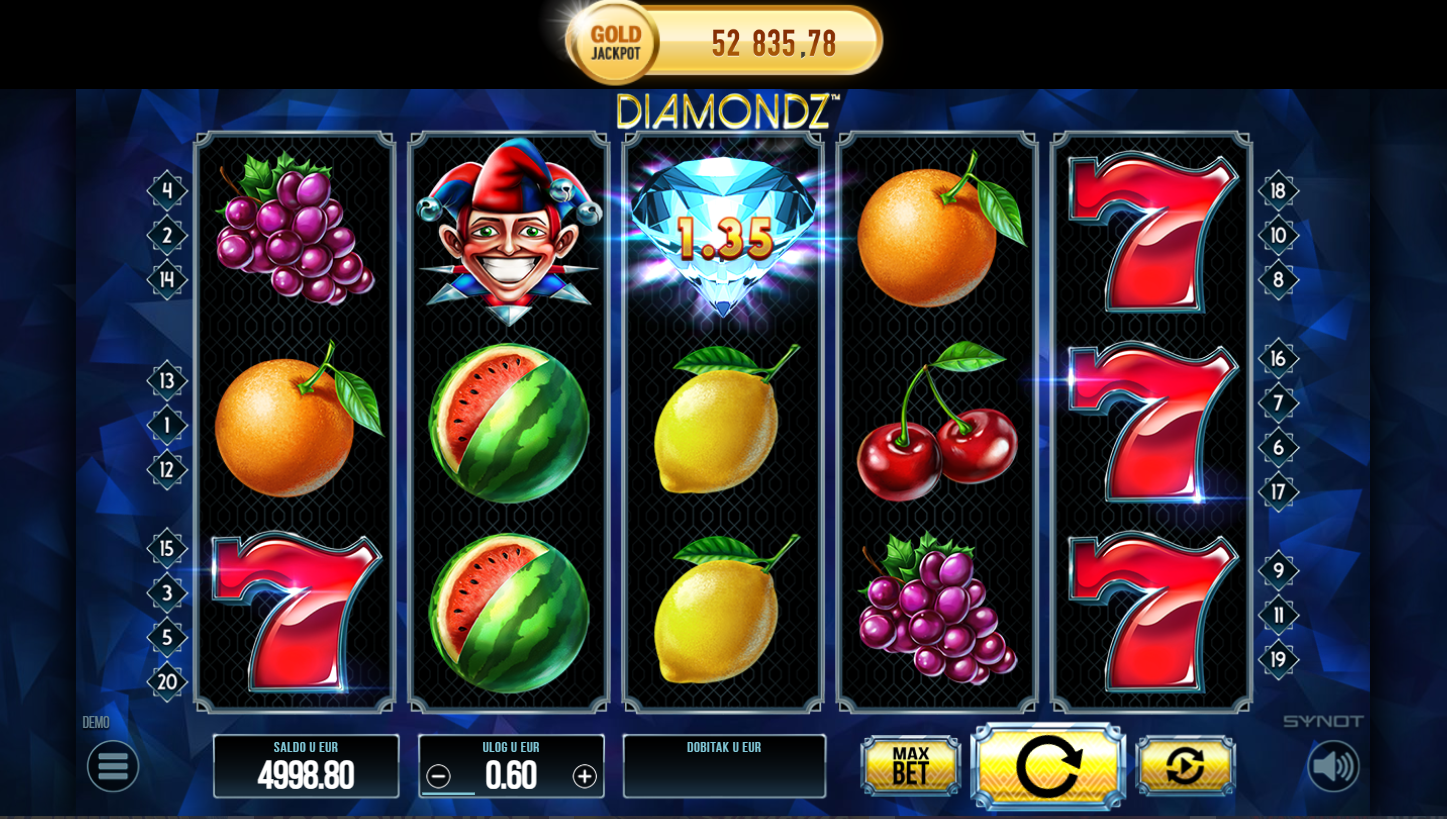Spin the reels with the big arrow button

tap(1048, 767)
